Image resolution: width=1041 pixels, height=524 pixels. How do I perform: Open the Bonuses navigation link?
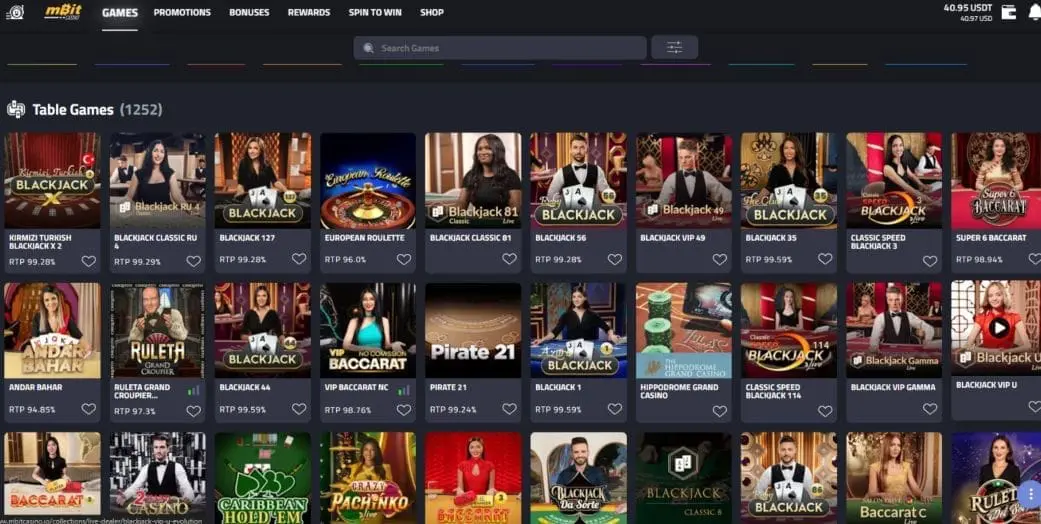click(249, 13)
